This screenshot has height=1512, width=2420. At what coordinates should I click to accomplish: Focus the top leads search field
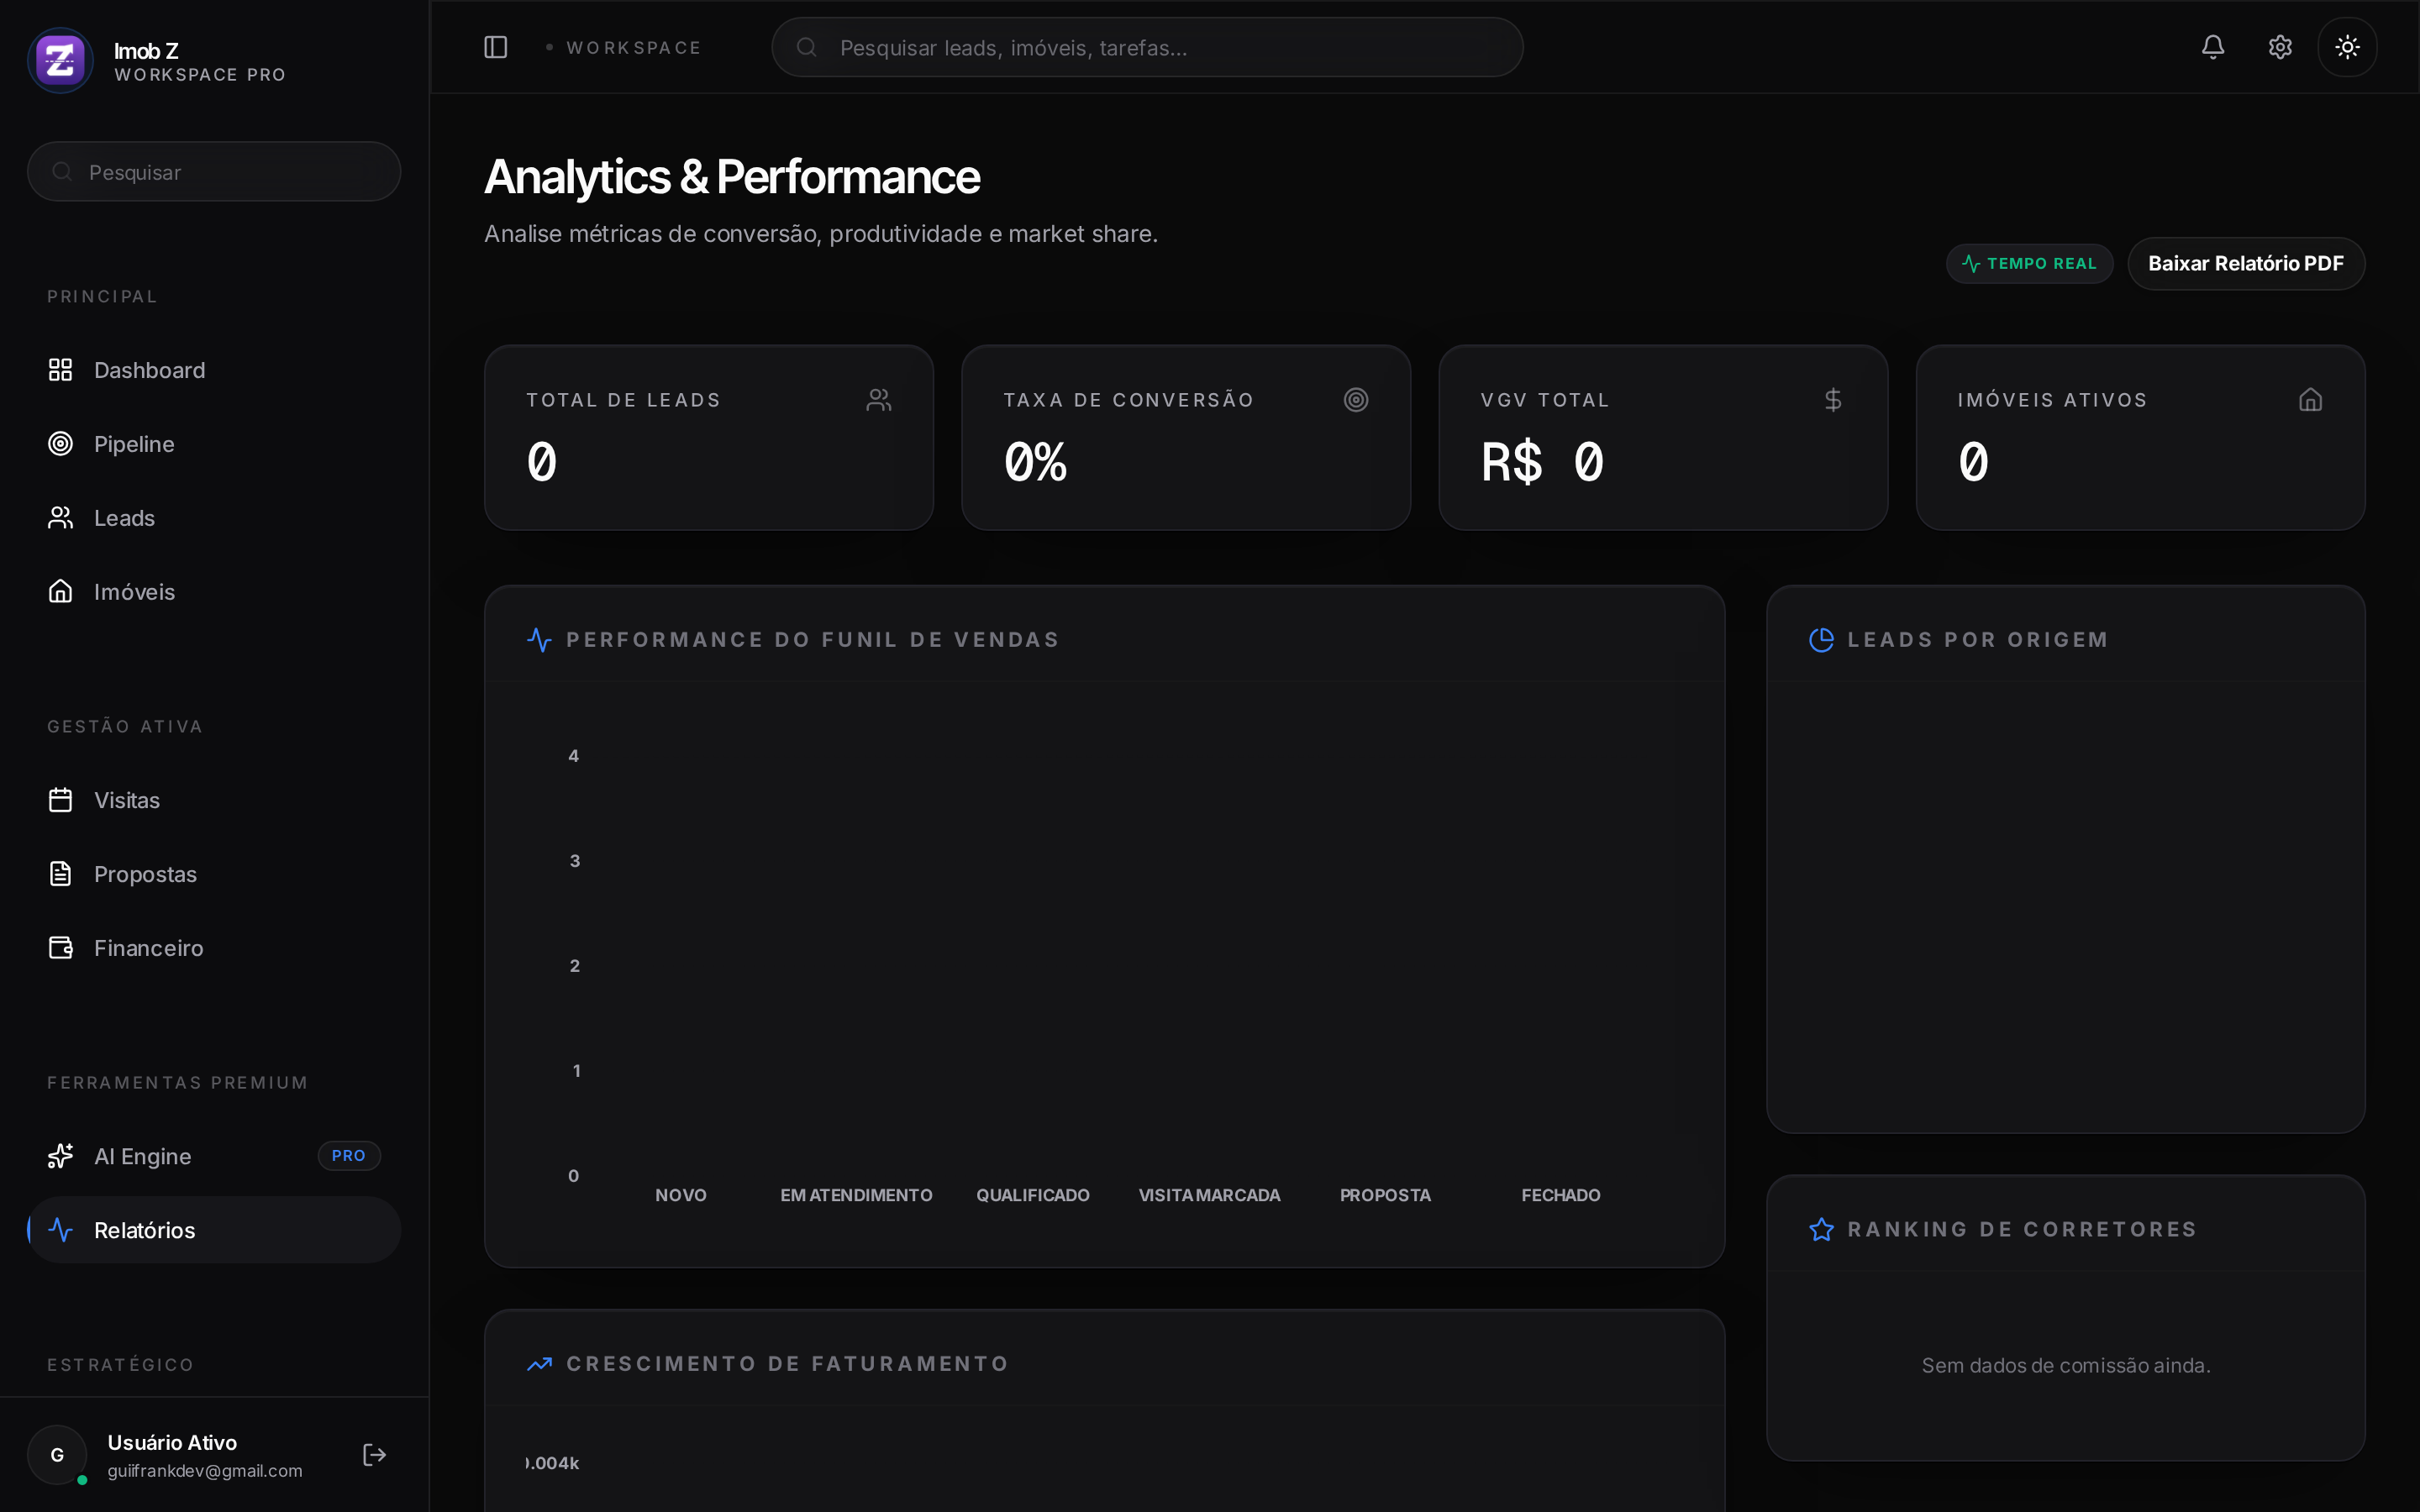pyautogui.click(x=1147, y=47)
